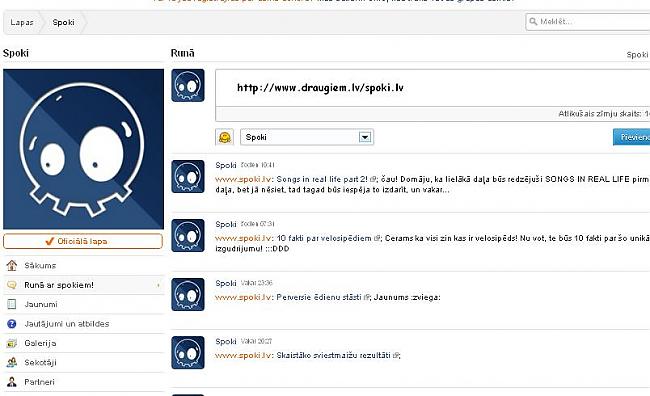Click the Partneri person icon
The width and height of the screenshot is (650, 396).
[12, 382]
